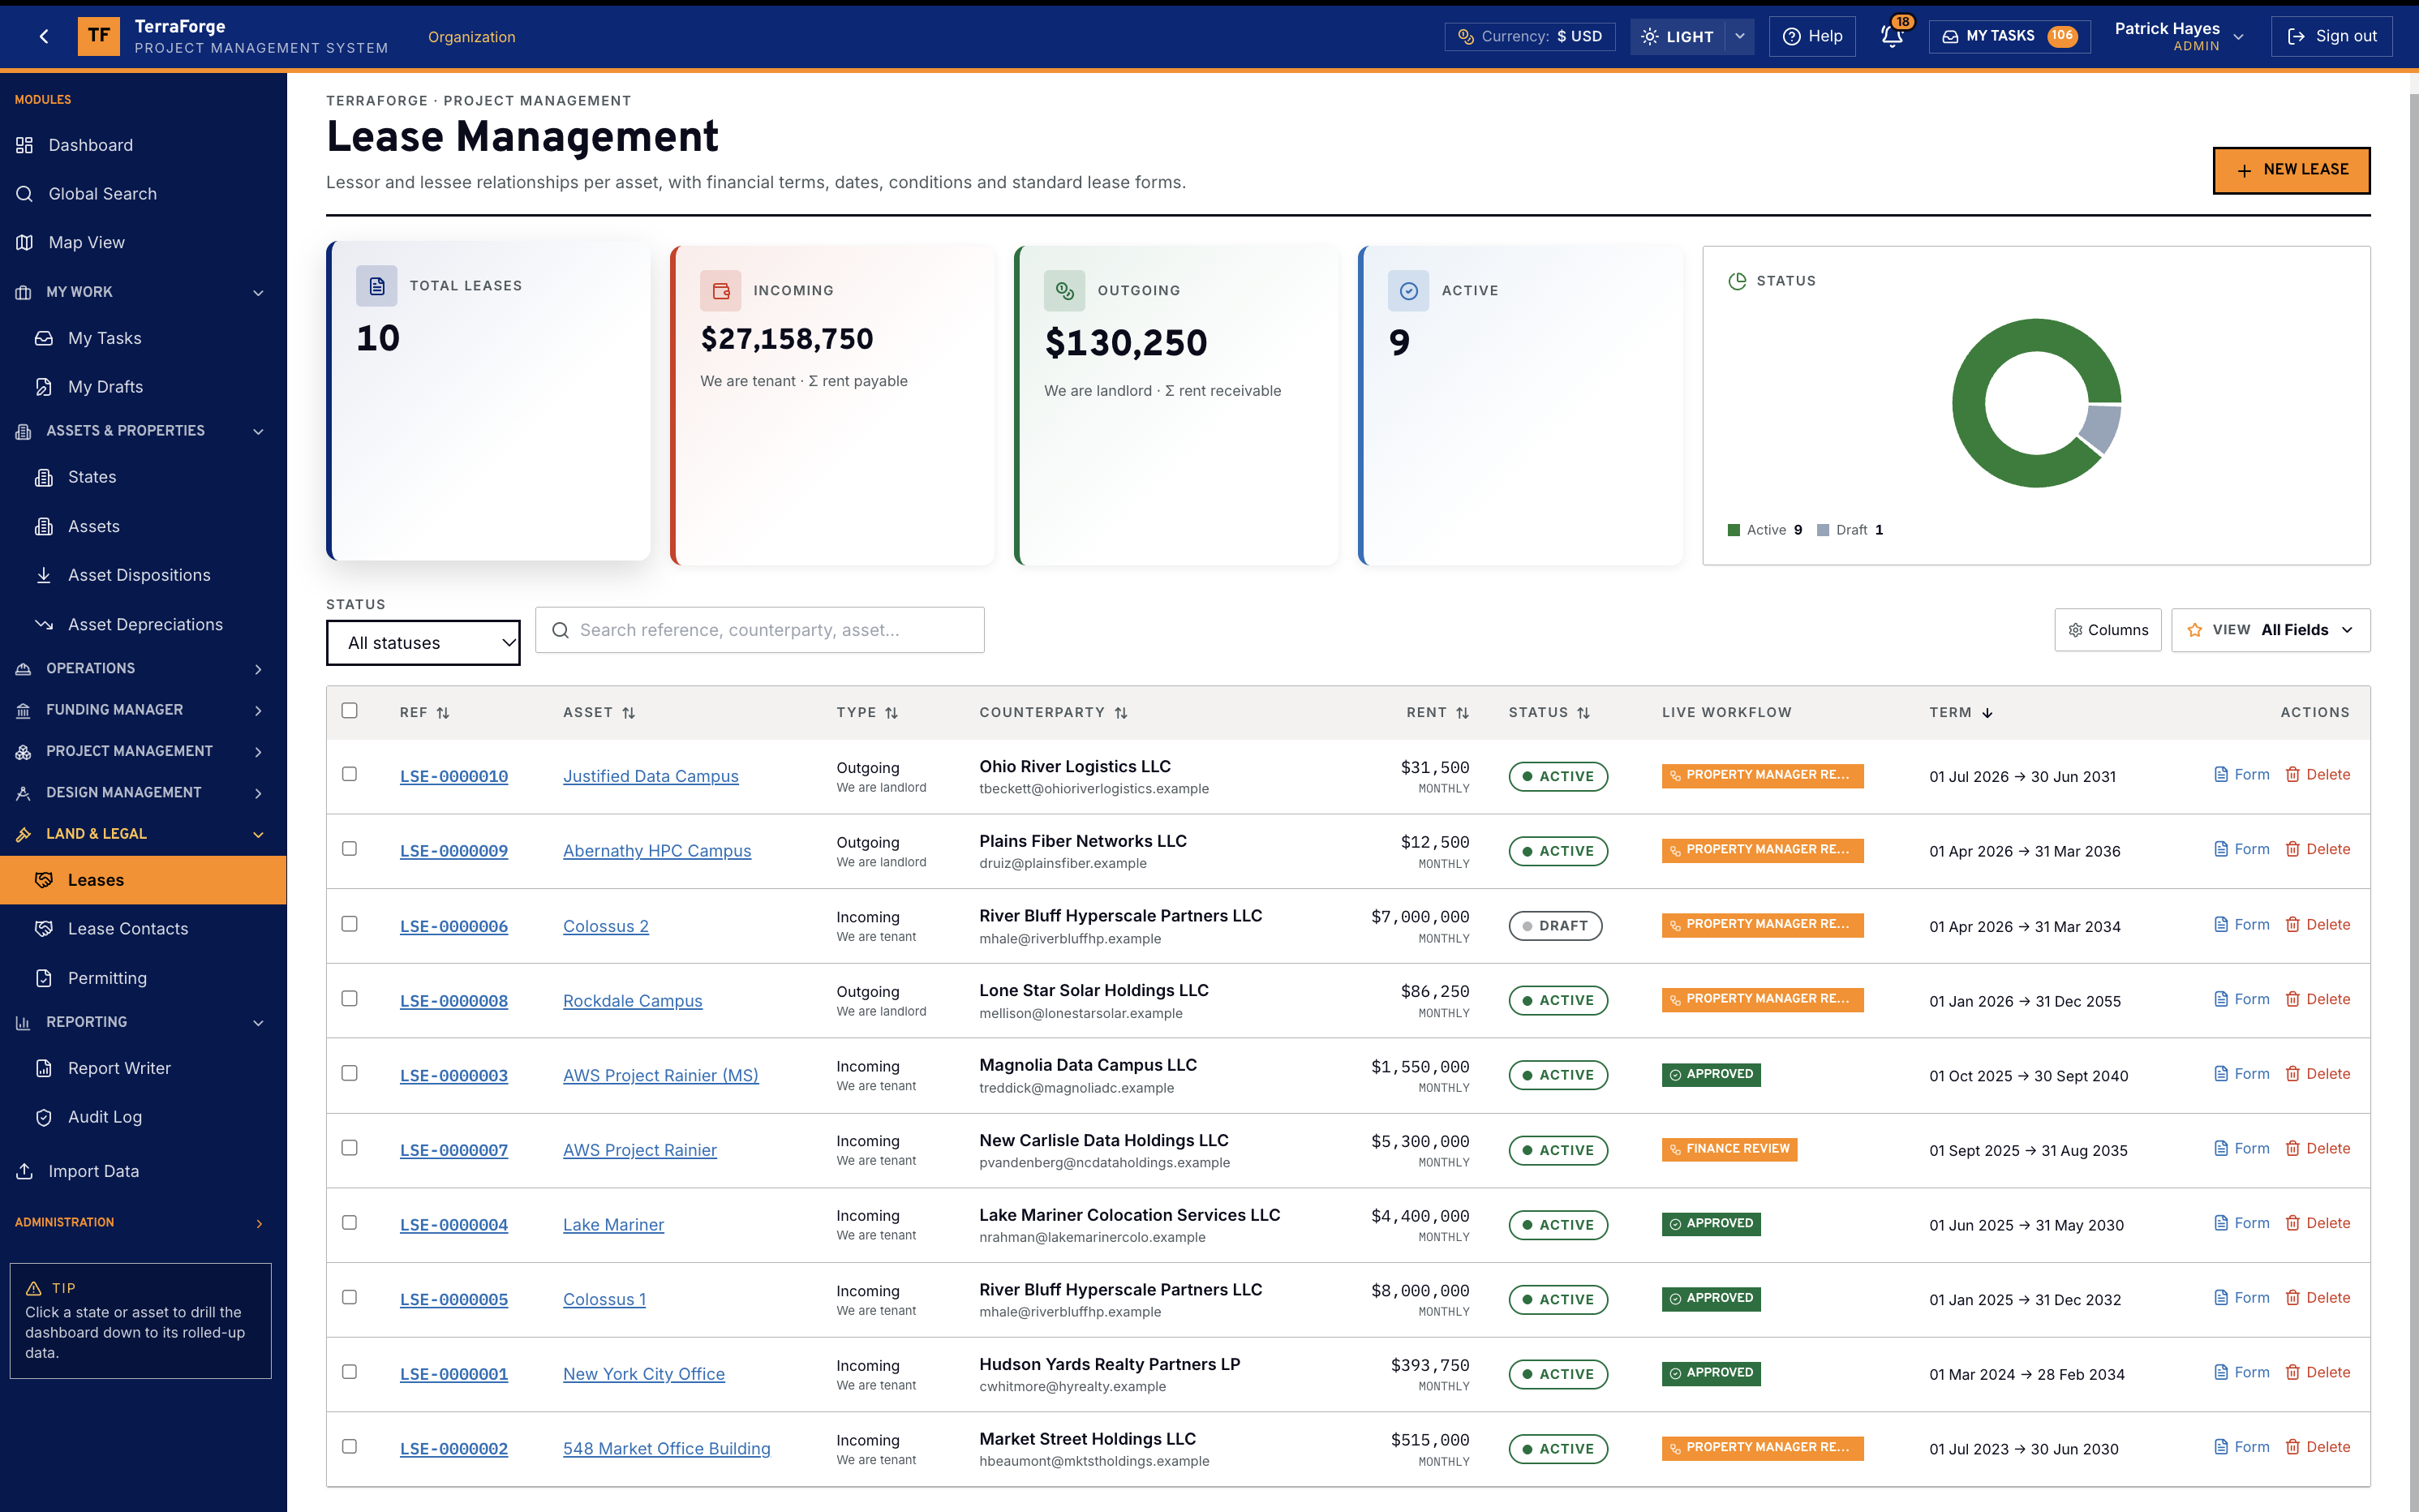2419x1512 pixels.
Task: Click the Lease Contacts handshake icon
Action: click(x=44, y=929)
